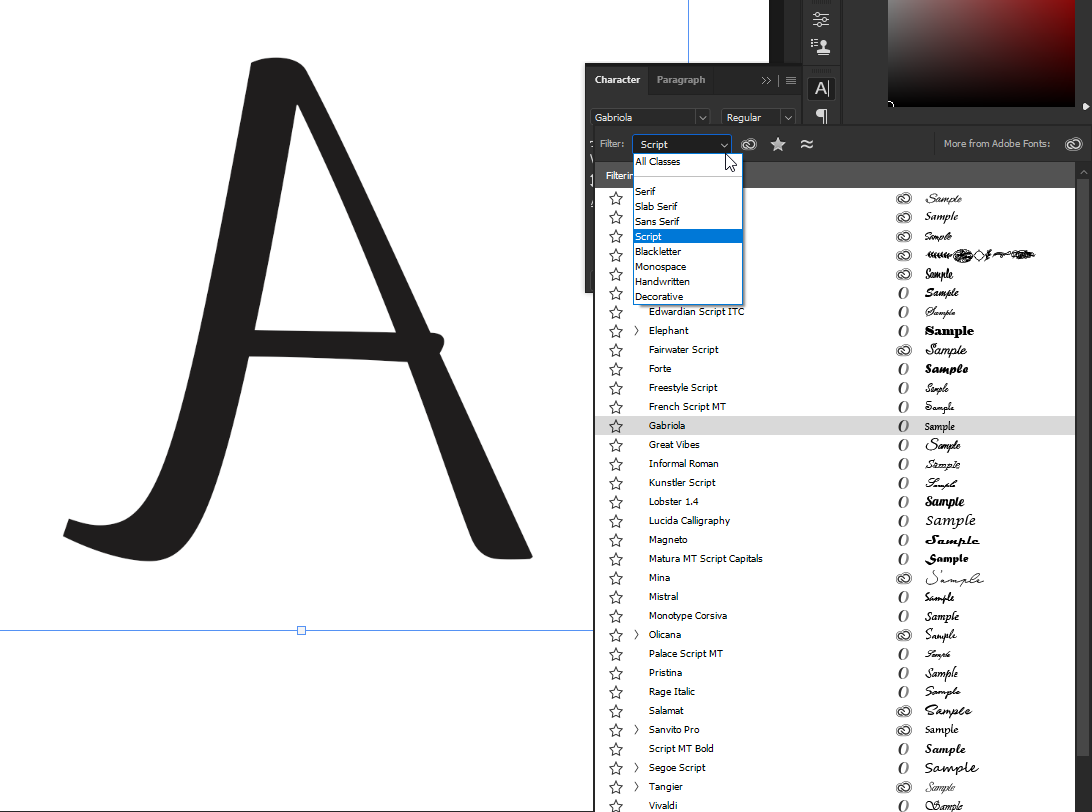This screenshot has width=1092, height=812.
Task: Expand the Sanvito Pro family chevron
Action: click(x=637, y=729)
